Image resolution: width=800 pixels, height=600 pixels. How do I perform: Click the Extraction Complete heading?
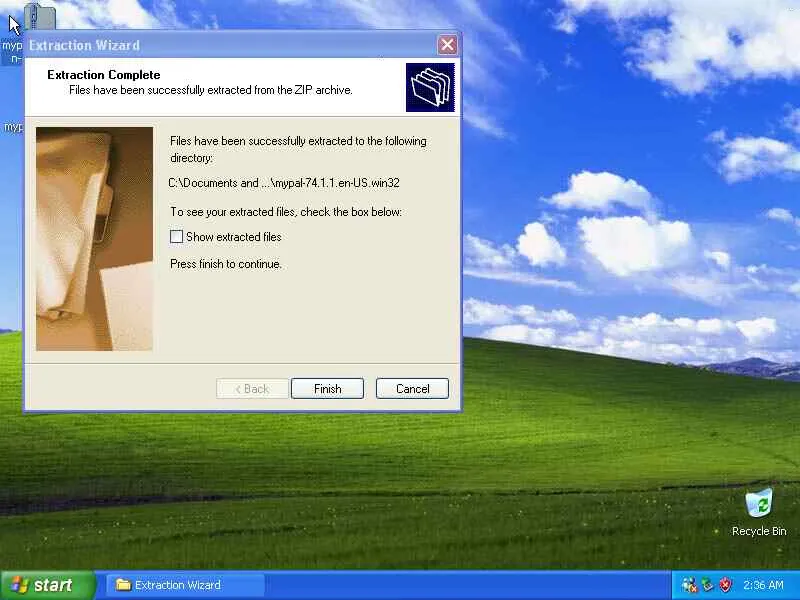[104, 74]
